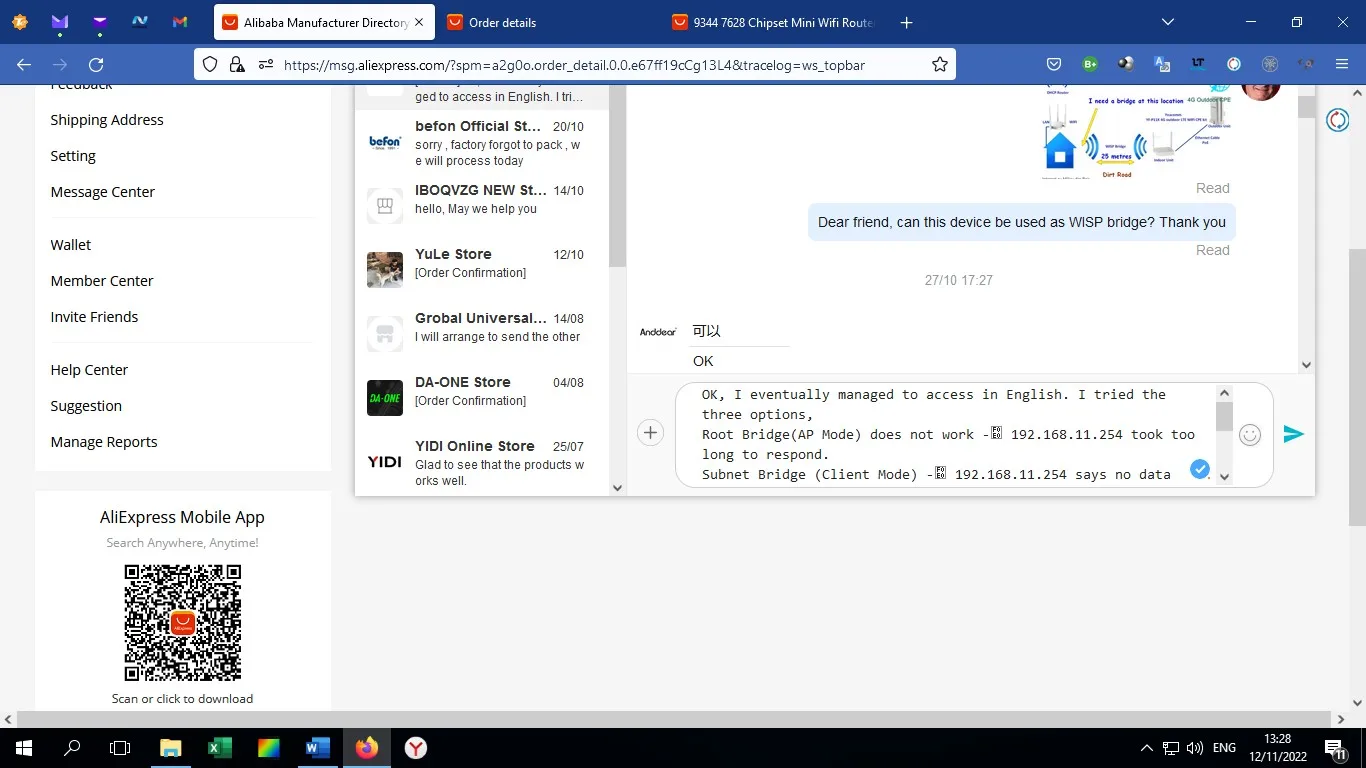
Task: Open Manage Reports
Action: [x=104, y=442]
